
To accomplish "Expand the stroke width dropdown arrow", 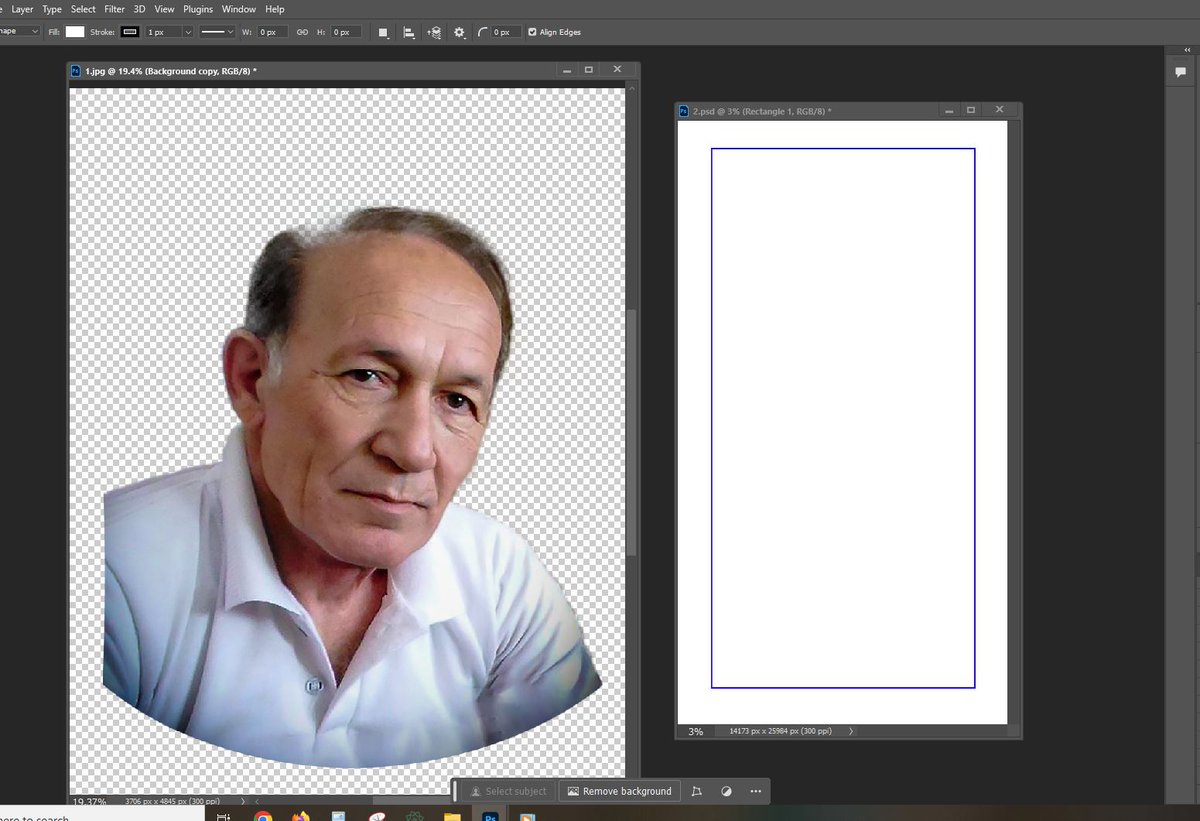I will (187, 32).
